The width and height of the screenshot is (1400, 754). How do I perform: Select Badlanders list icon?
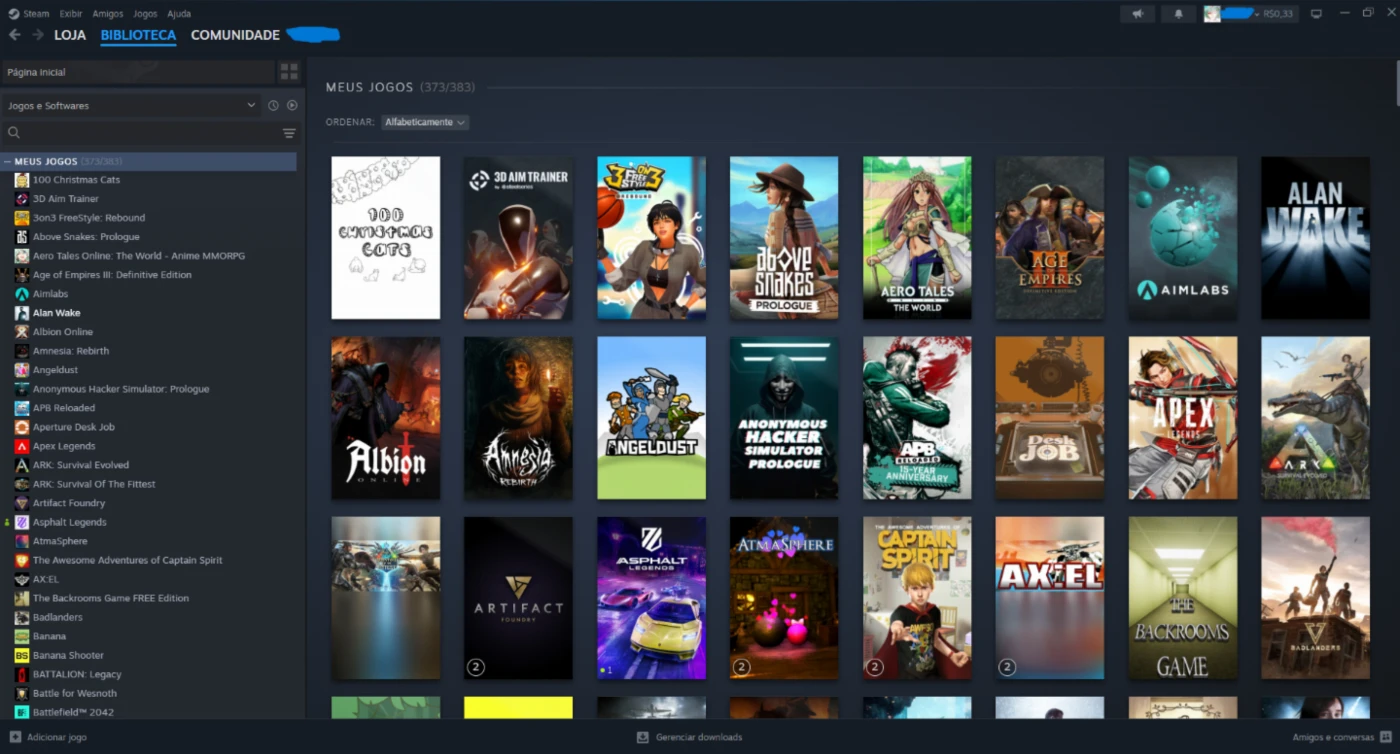tap(22, 617)
